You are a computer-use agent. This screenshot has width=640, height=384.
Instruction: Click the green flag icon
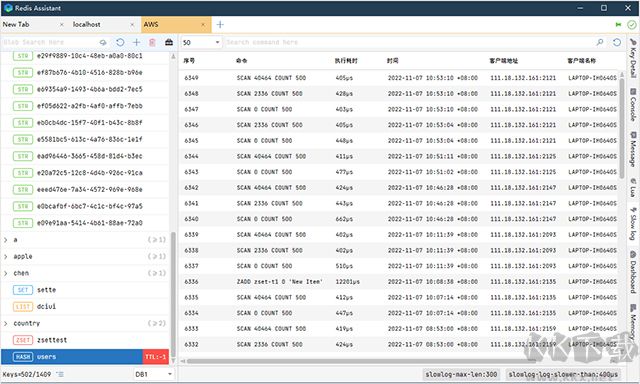point(618,24)
